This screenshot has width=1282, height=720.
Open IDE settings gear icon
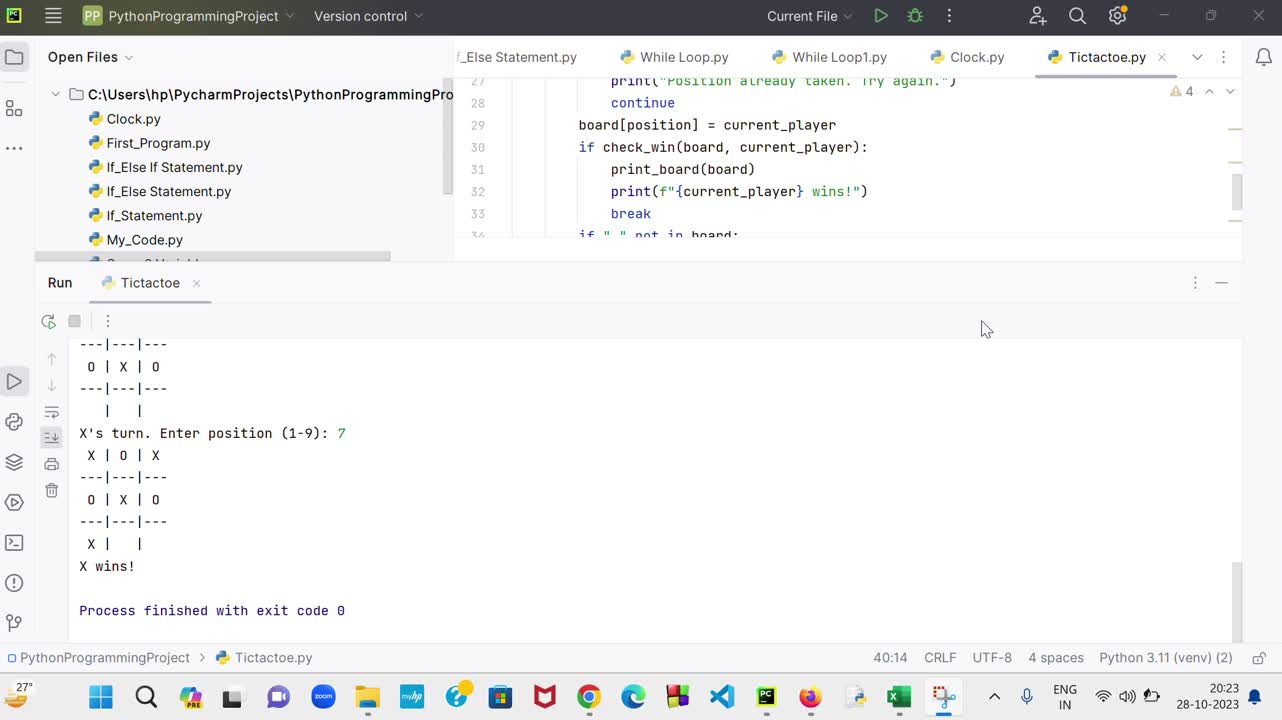tap(1117, 16)
